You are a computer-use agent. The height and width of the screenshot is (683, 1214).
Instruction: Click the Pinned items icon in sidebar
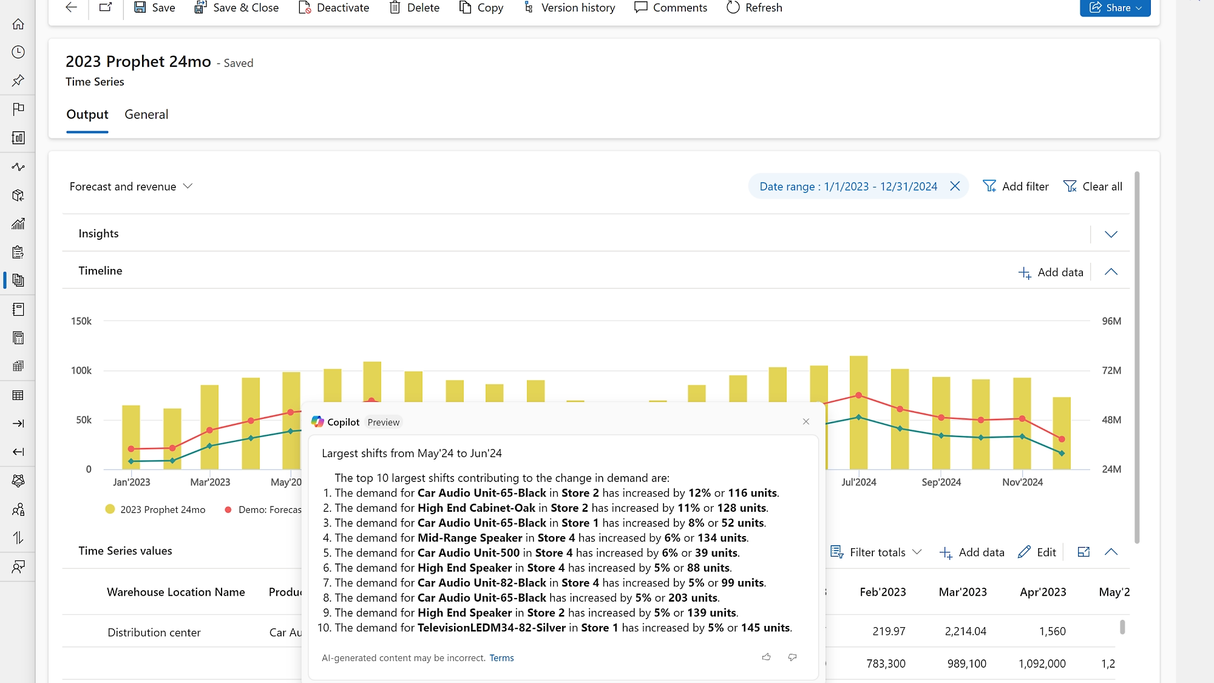(x=18, y=81)
